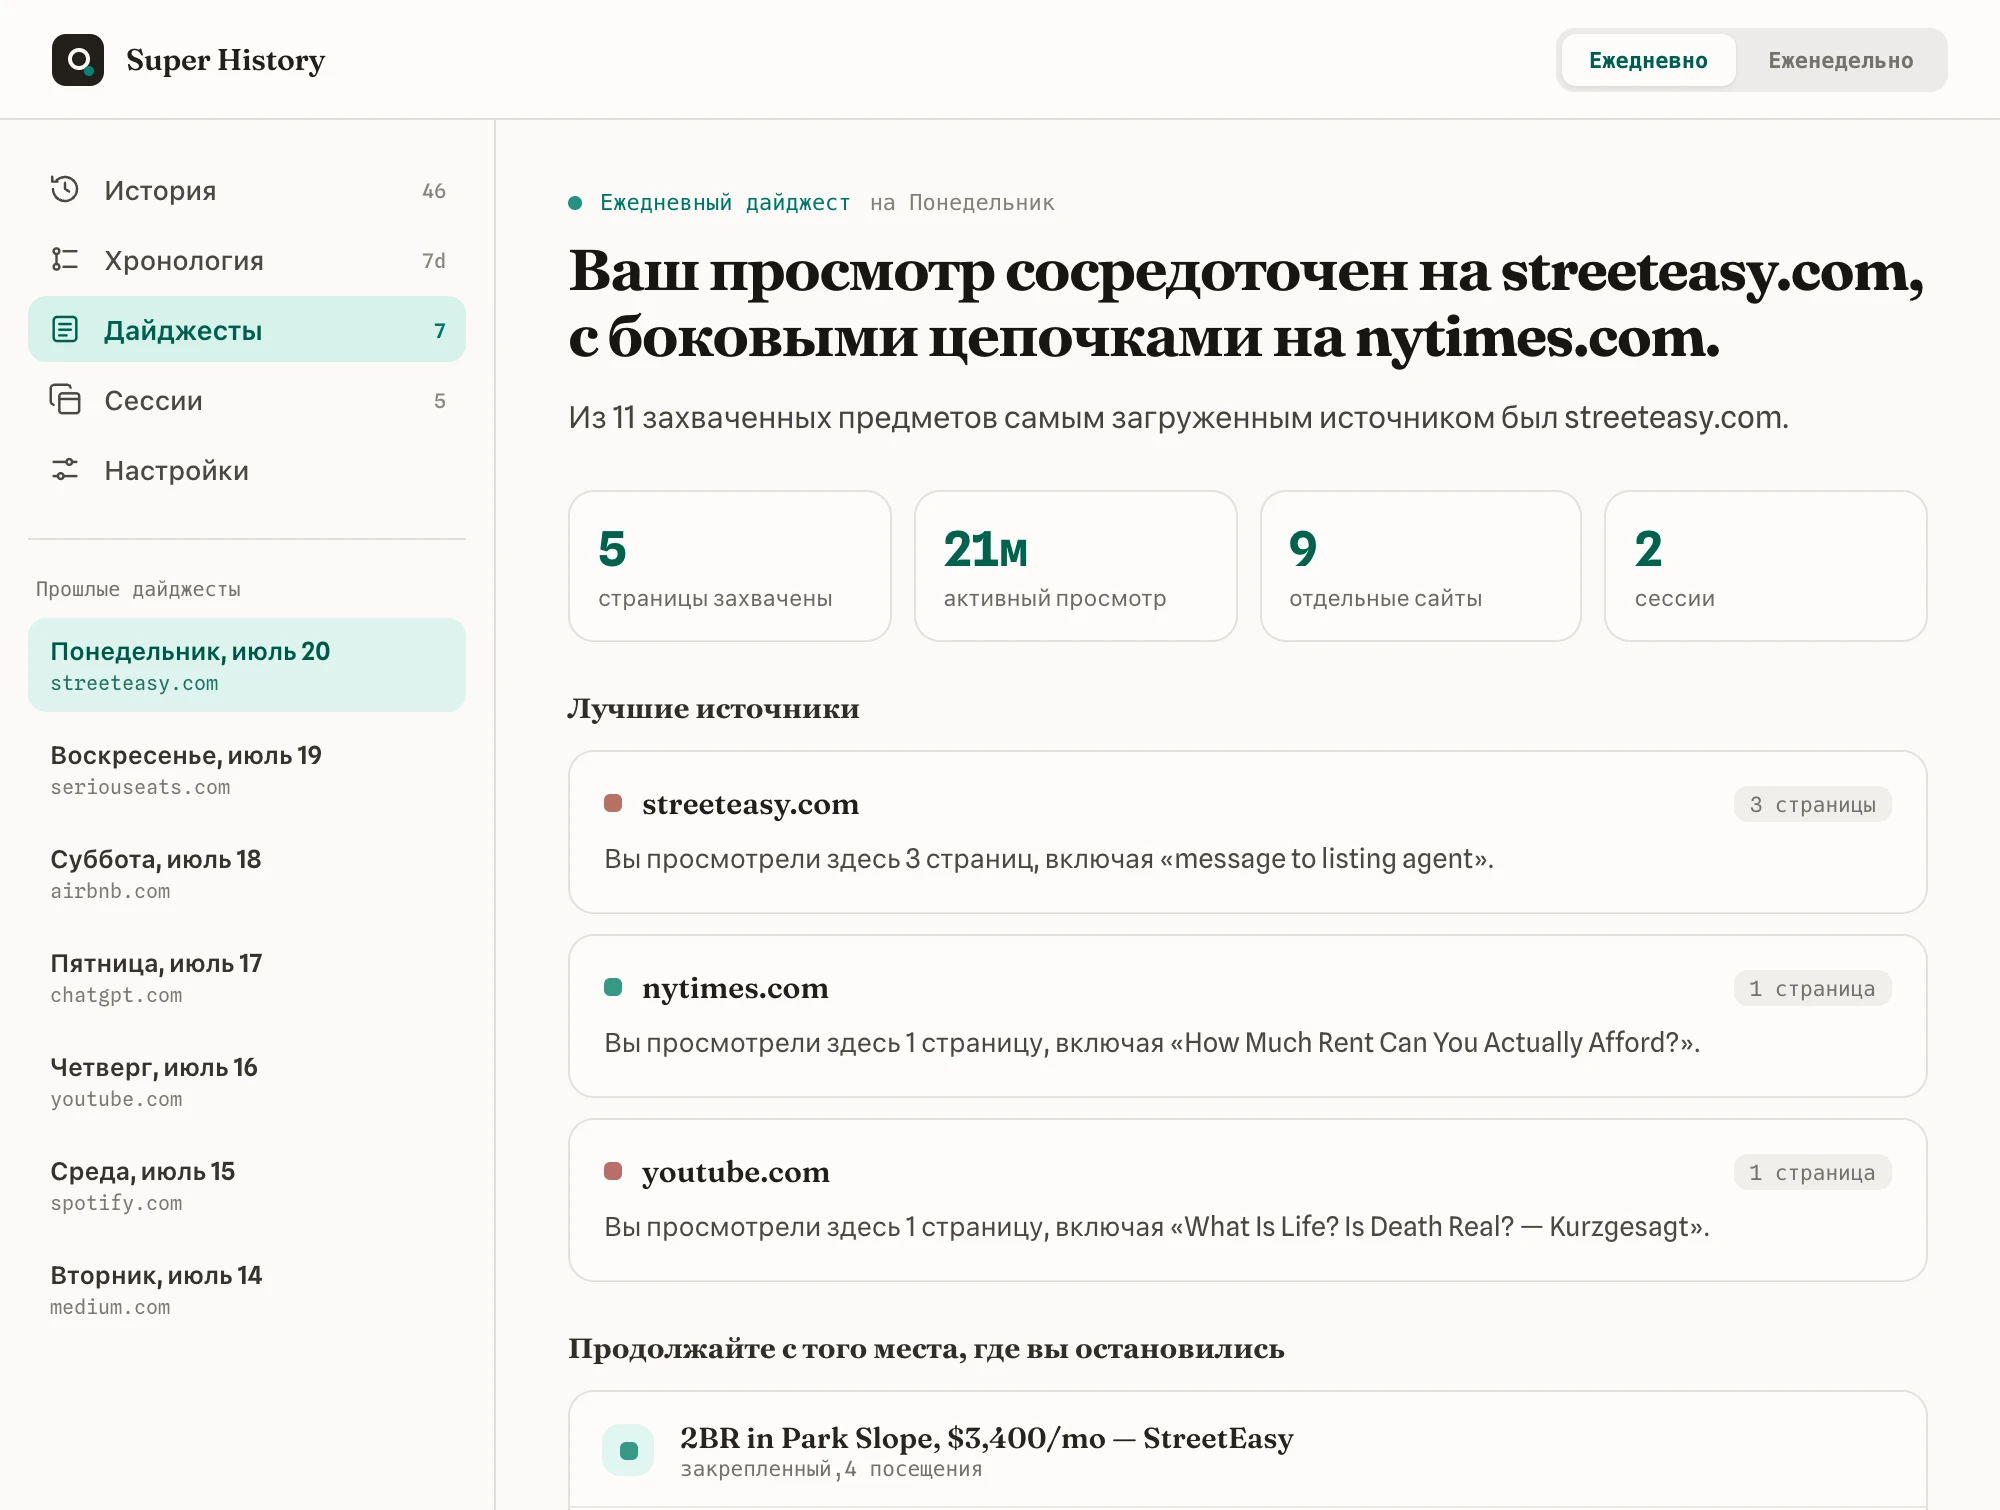2000x1510 pixels.
Task: Open the Воскресенье, июль 19 digest
Action: pyautogui.click(x=247, y=769)
